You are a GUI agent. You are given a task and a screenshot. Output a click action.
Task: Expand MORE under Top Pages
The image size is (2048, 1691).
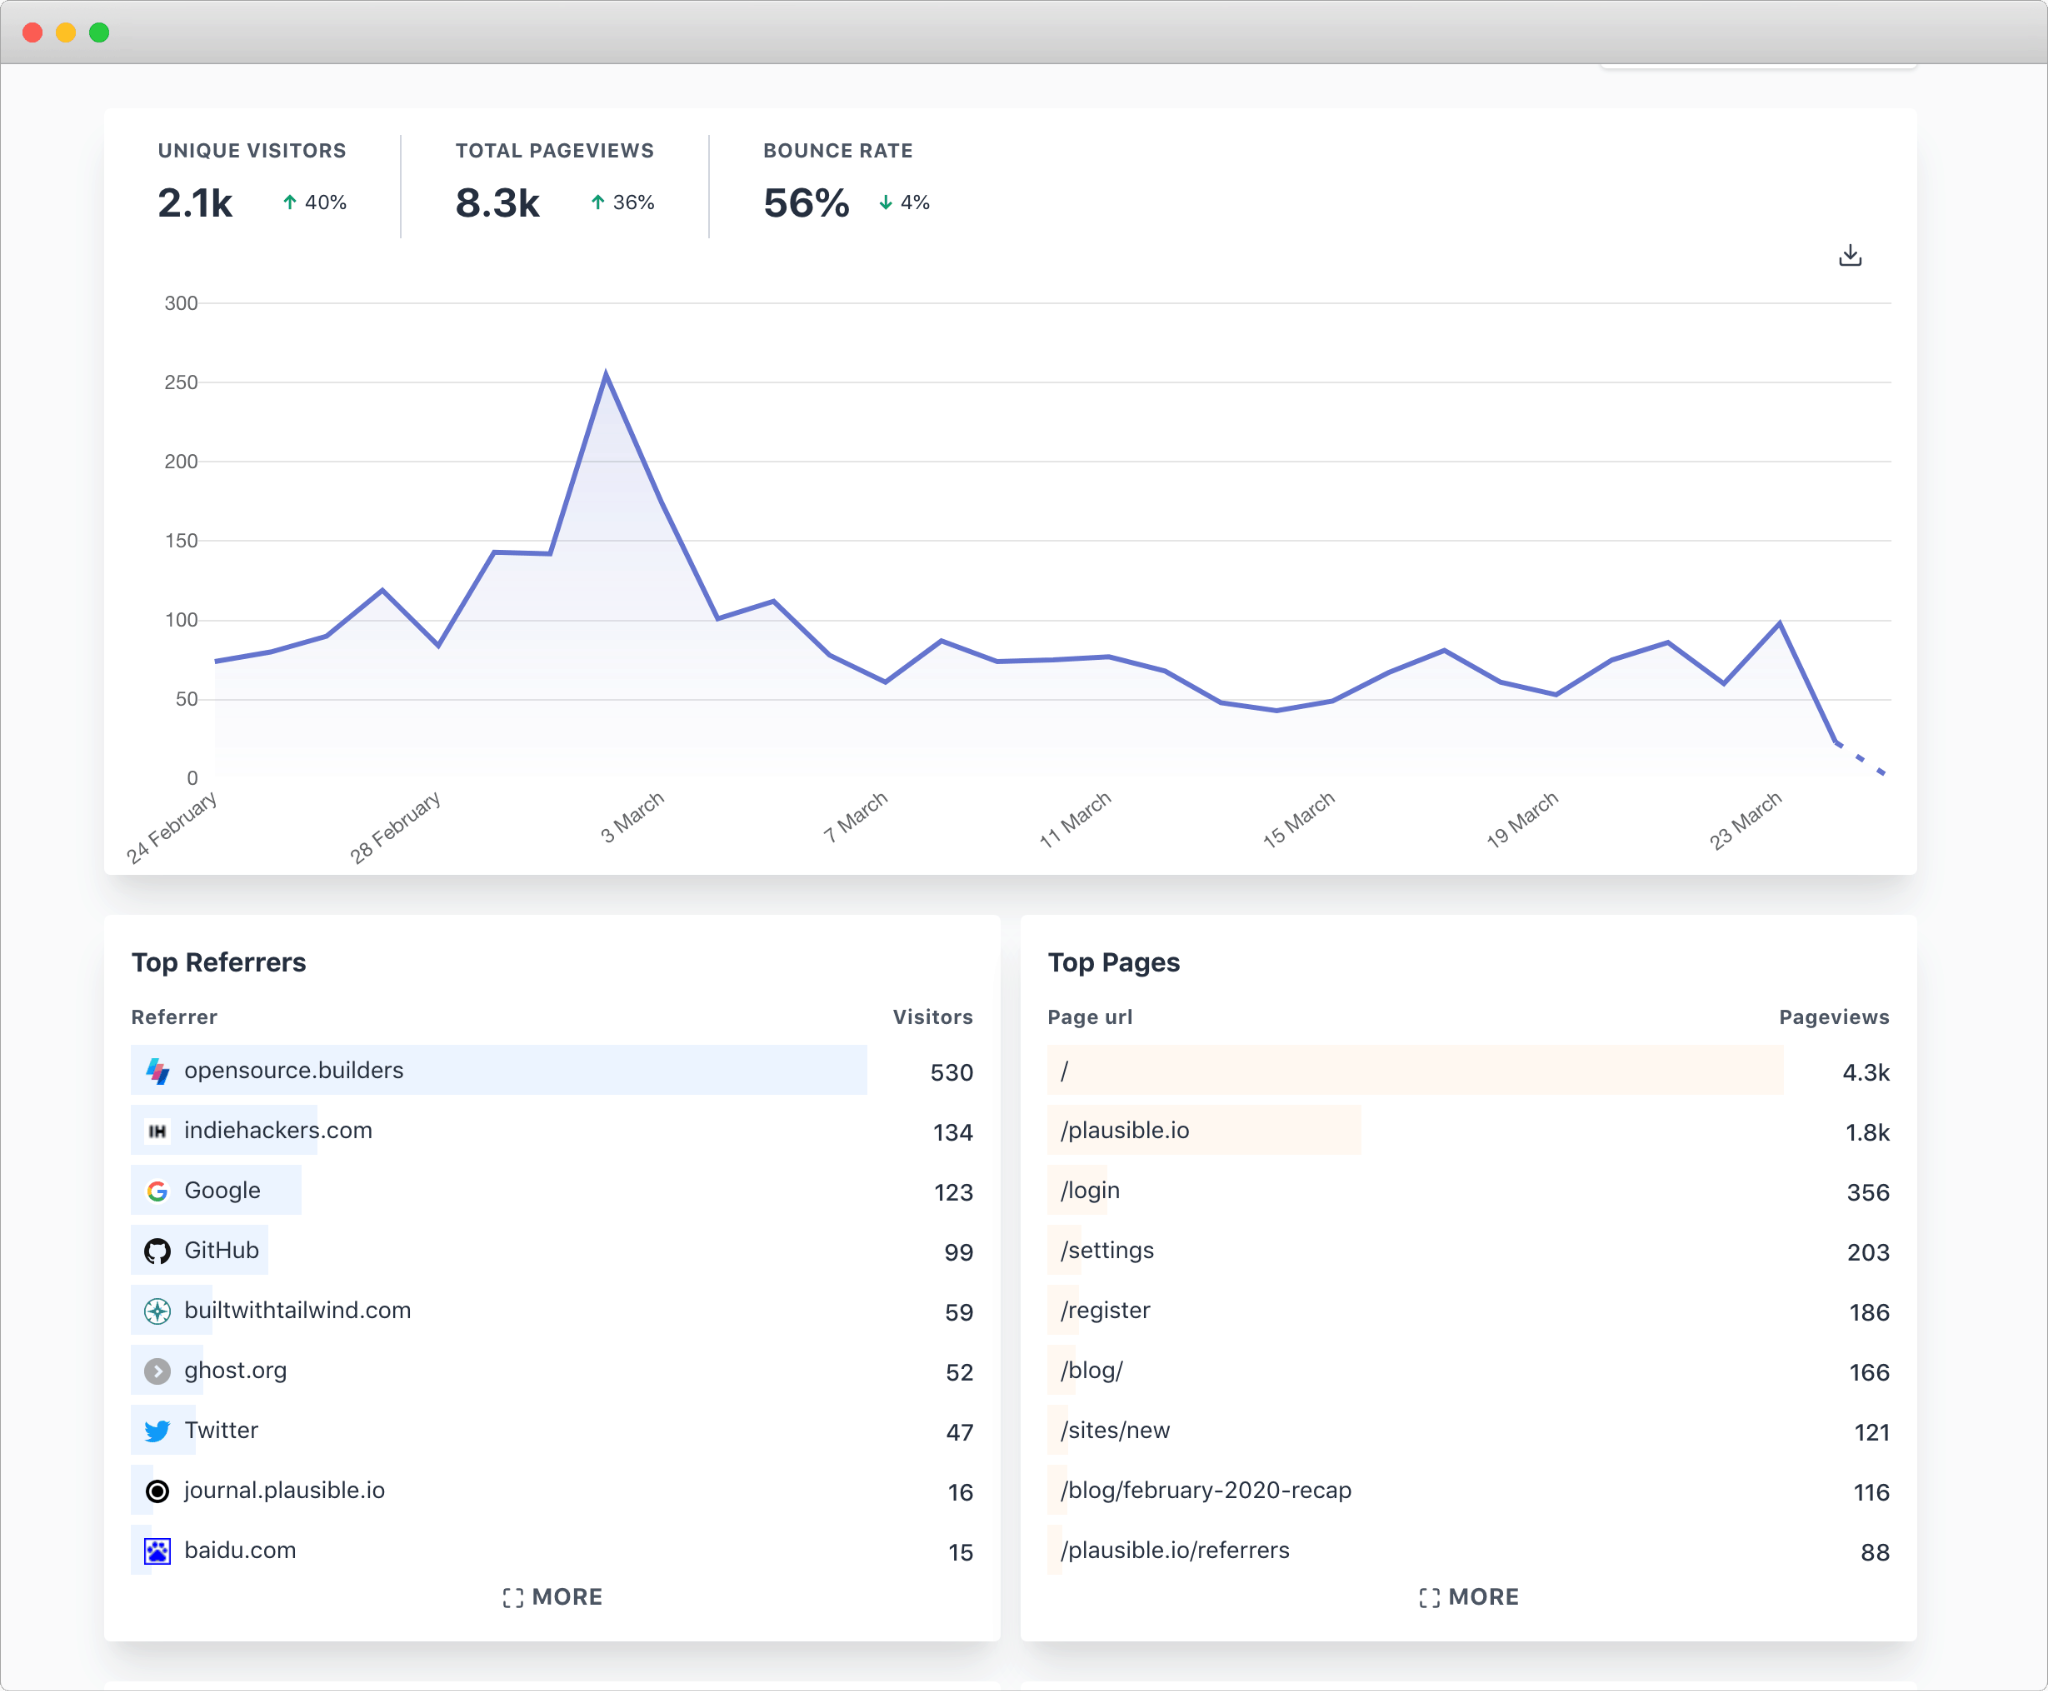click(x=1469, y=1596)
